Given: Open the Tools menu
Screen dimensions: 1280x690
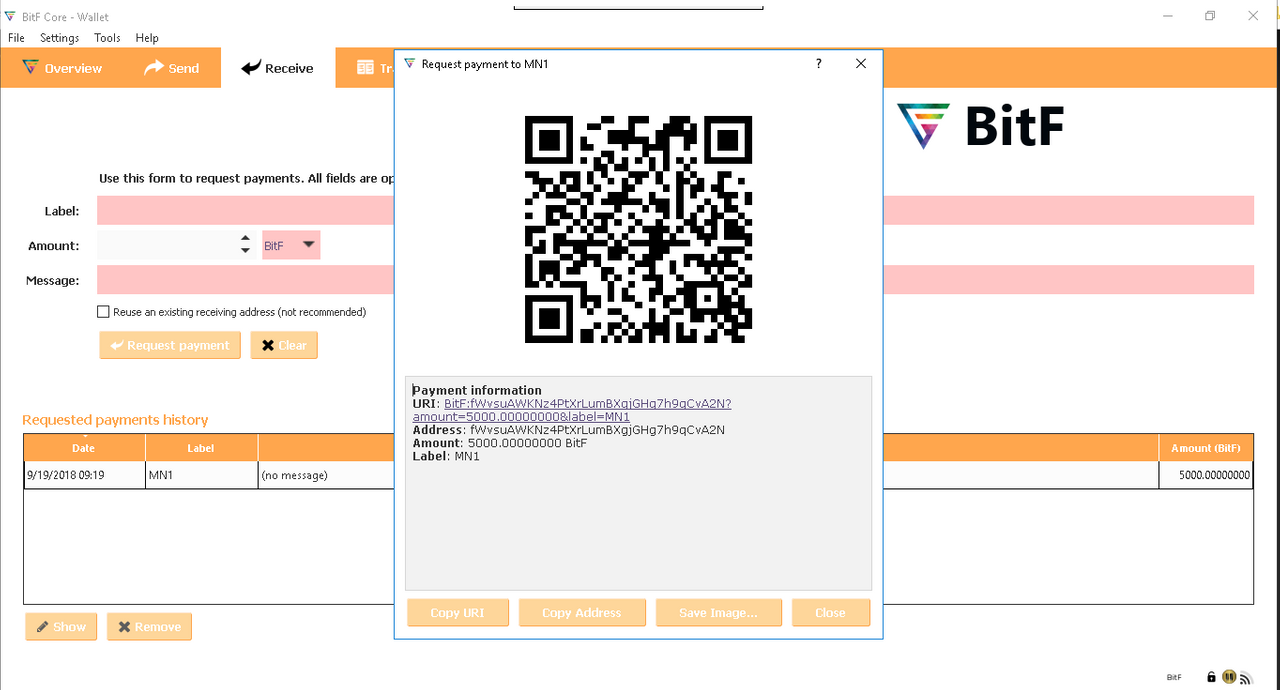Looking at the screenshot, I should (x=107, y=38).
